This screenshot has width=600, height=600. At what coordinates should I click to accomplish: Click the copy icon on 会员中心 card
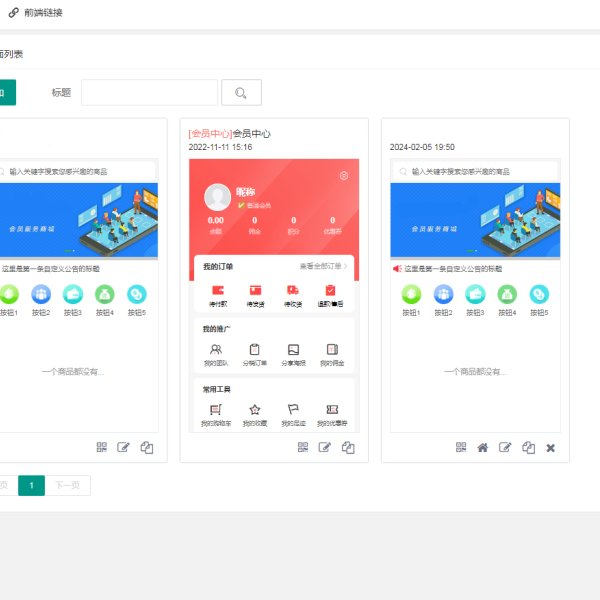pyautogui.click(x=347, y=447)
